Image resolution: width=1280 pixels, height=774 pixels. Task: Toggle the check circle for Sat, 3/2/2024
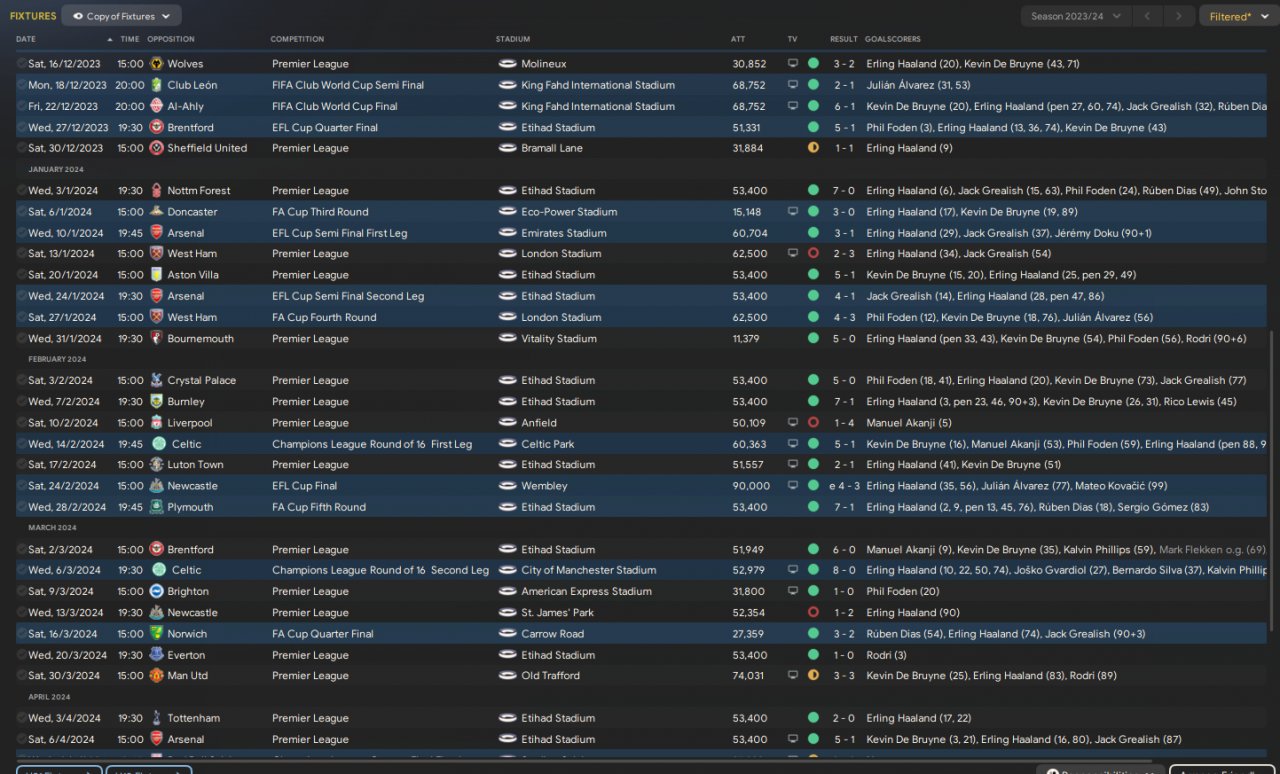point(22,381)
